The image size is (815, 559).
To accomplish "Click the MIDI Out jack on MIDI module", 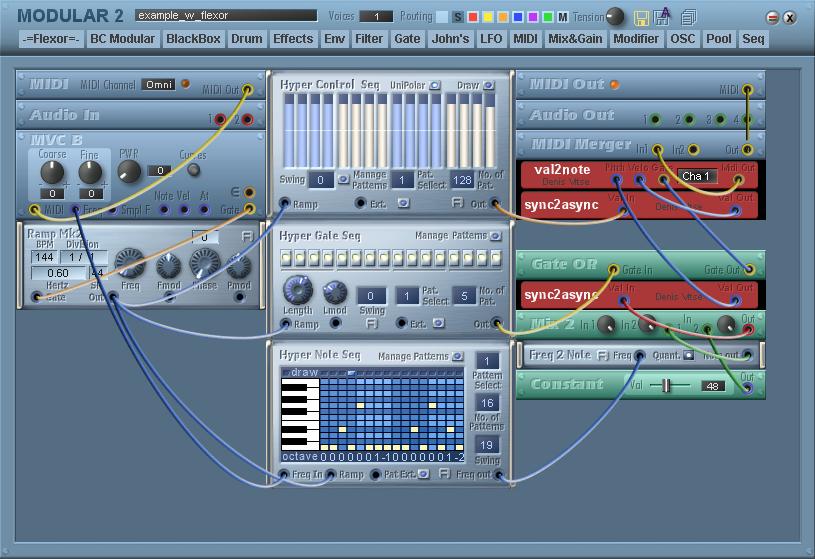I will [x=248, y=90].
